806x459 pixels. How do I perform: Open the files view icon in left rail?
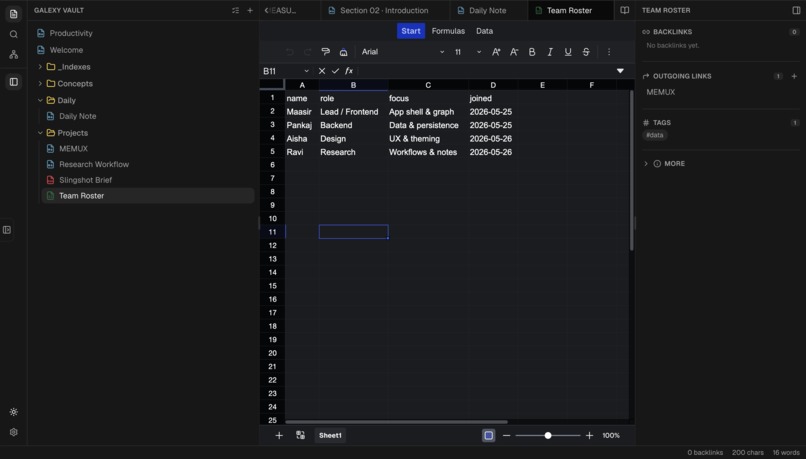coord(13,14)
